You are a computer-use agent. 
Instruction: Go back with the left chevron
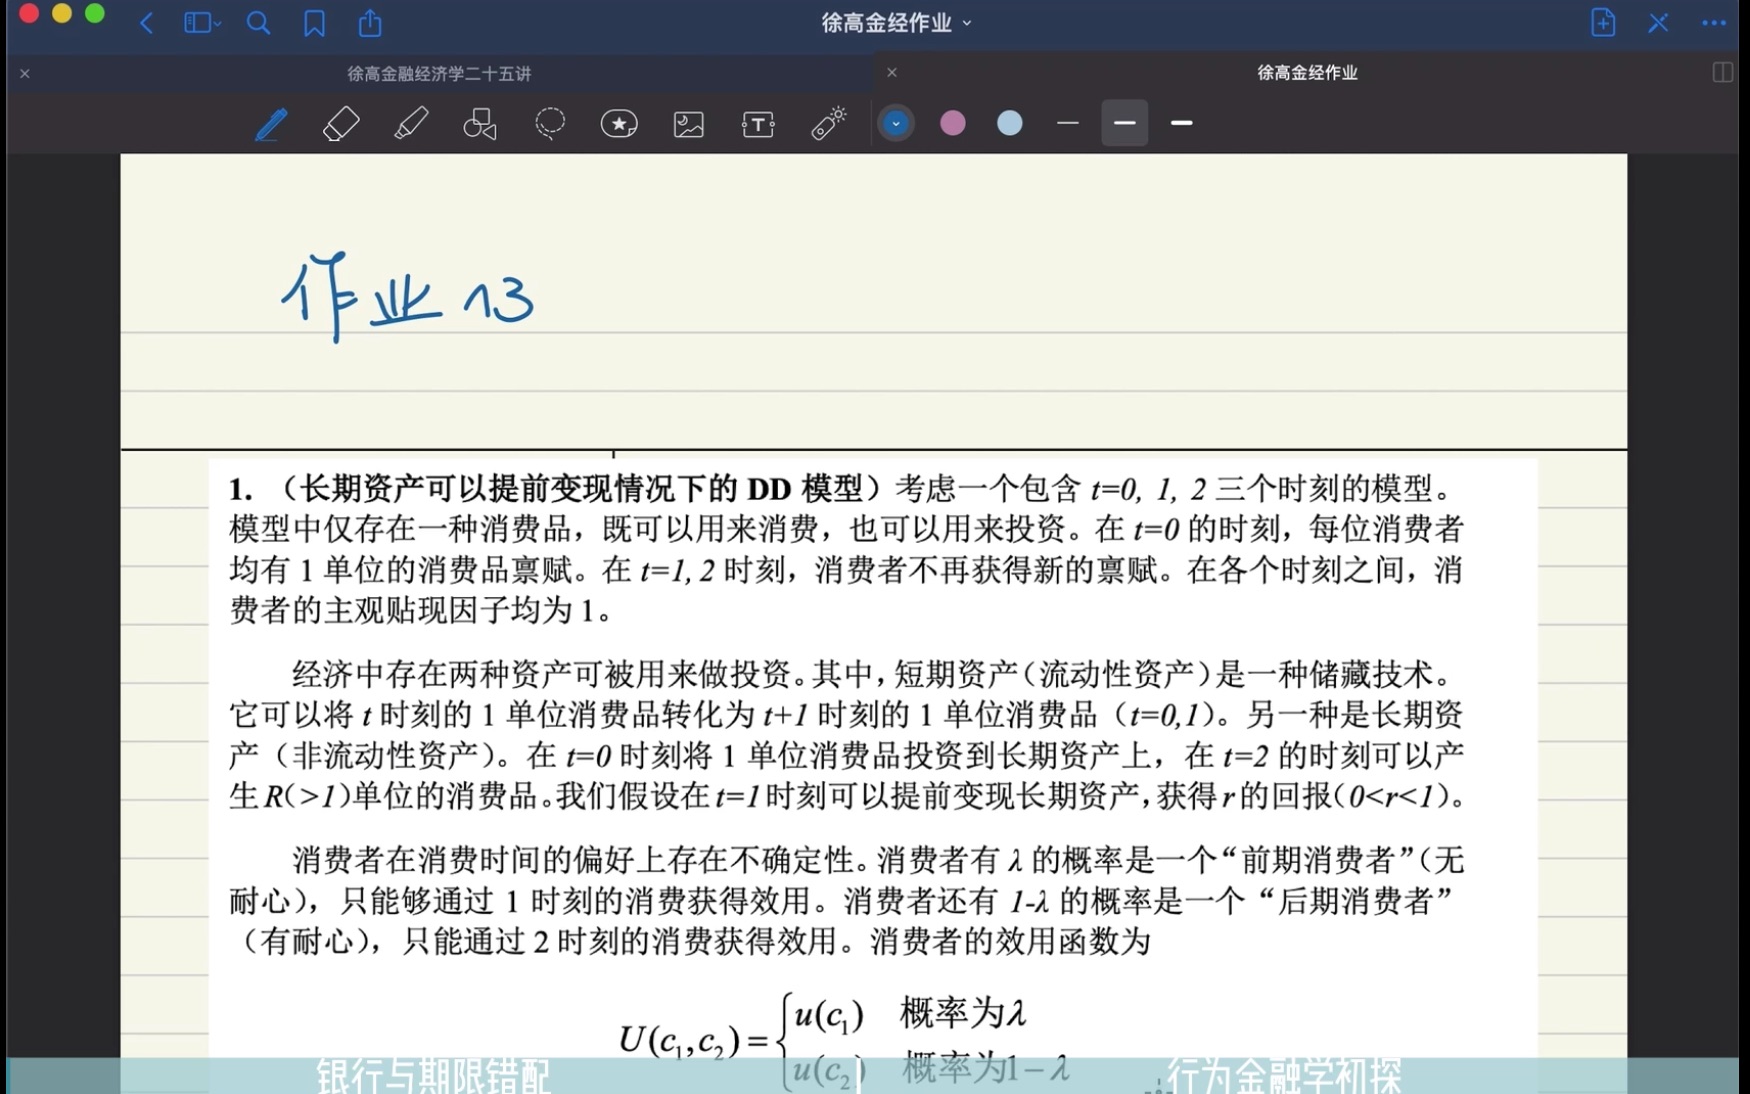point(146,23)
